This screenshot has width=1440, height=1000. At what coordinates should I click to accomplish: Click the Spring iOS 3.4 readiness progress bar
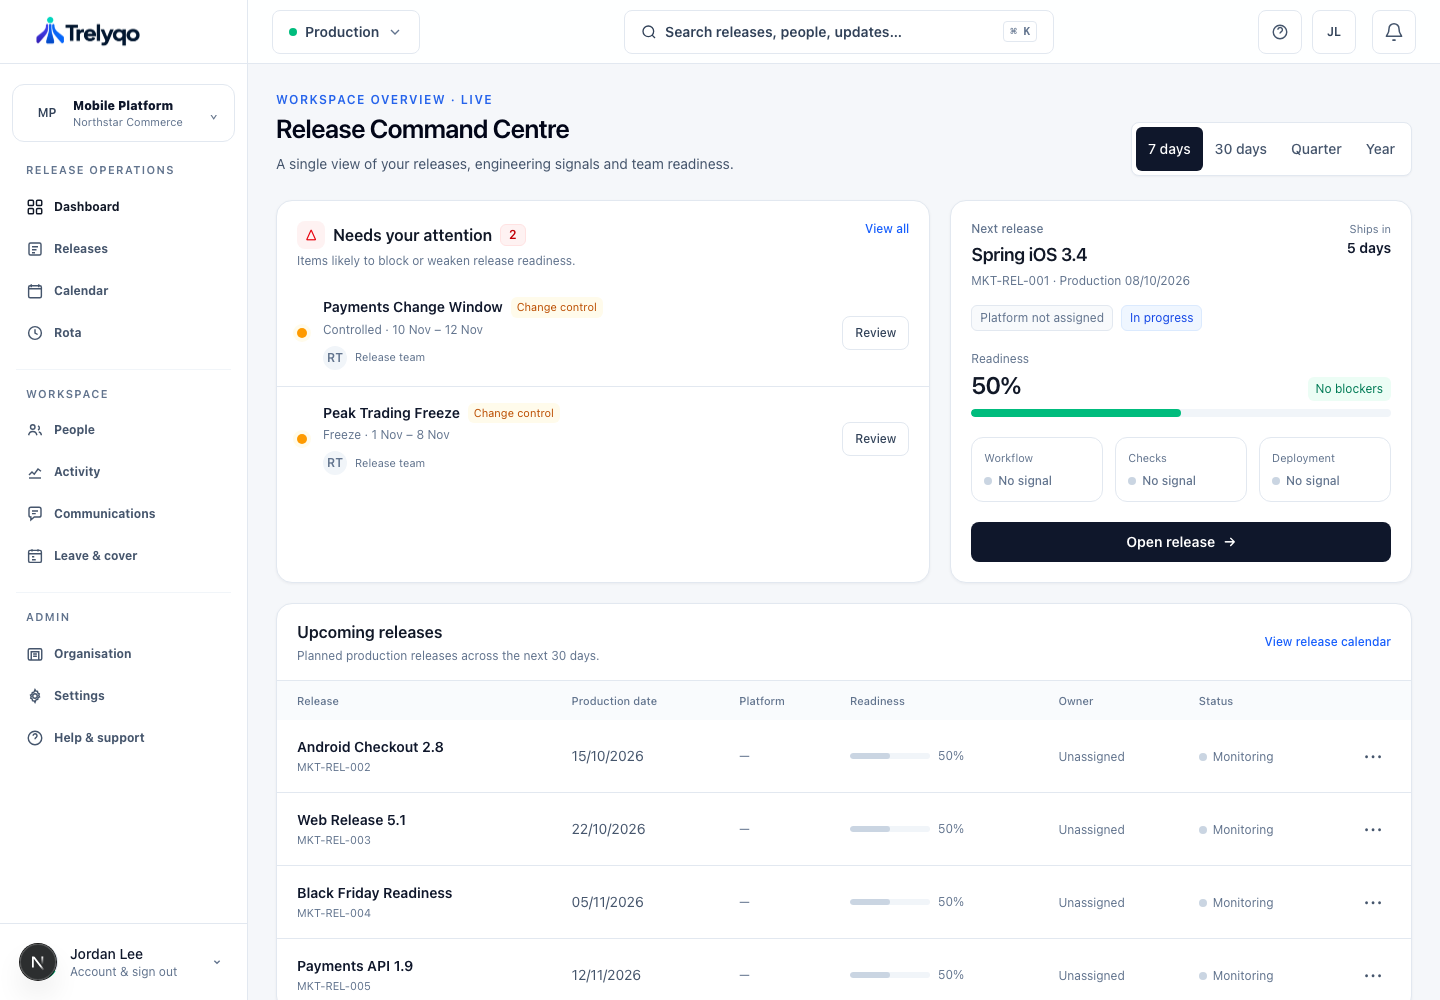coord(1181,413)
